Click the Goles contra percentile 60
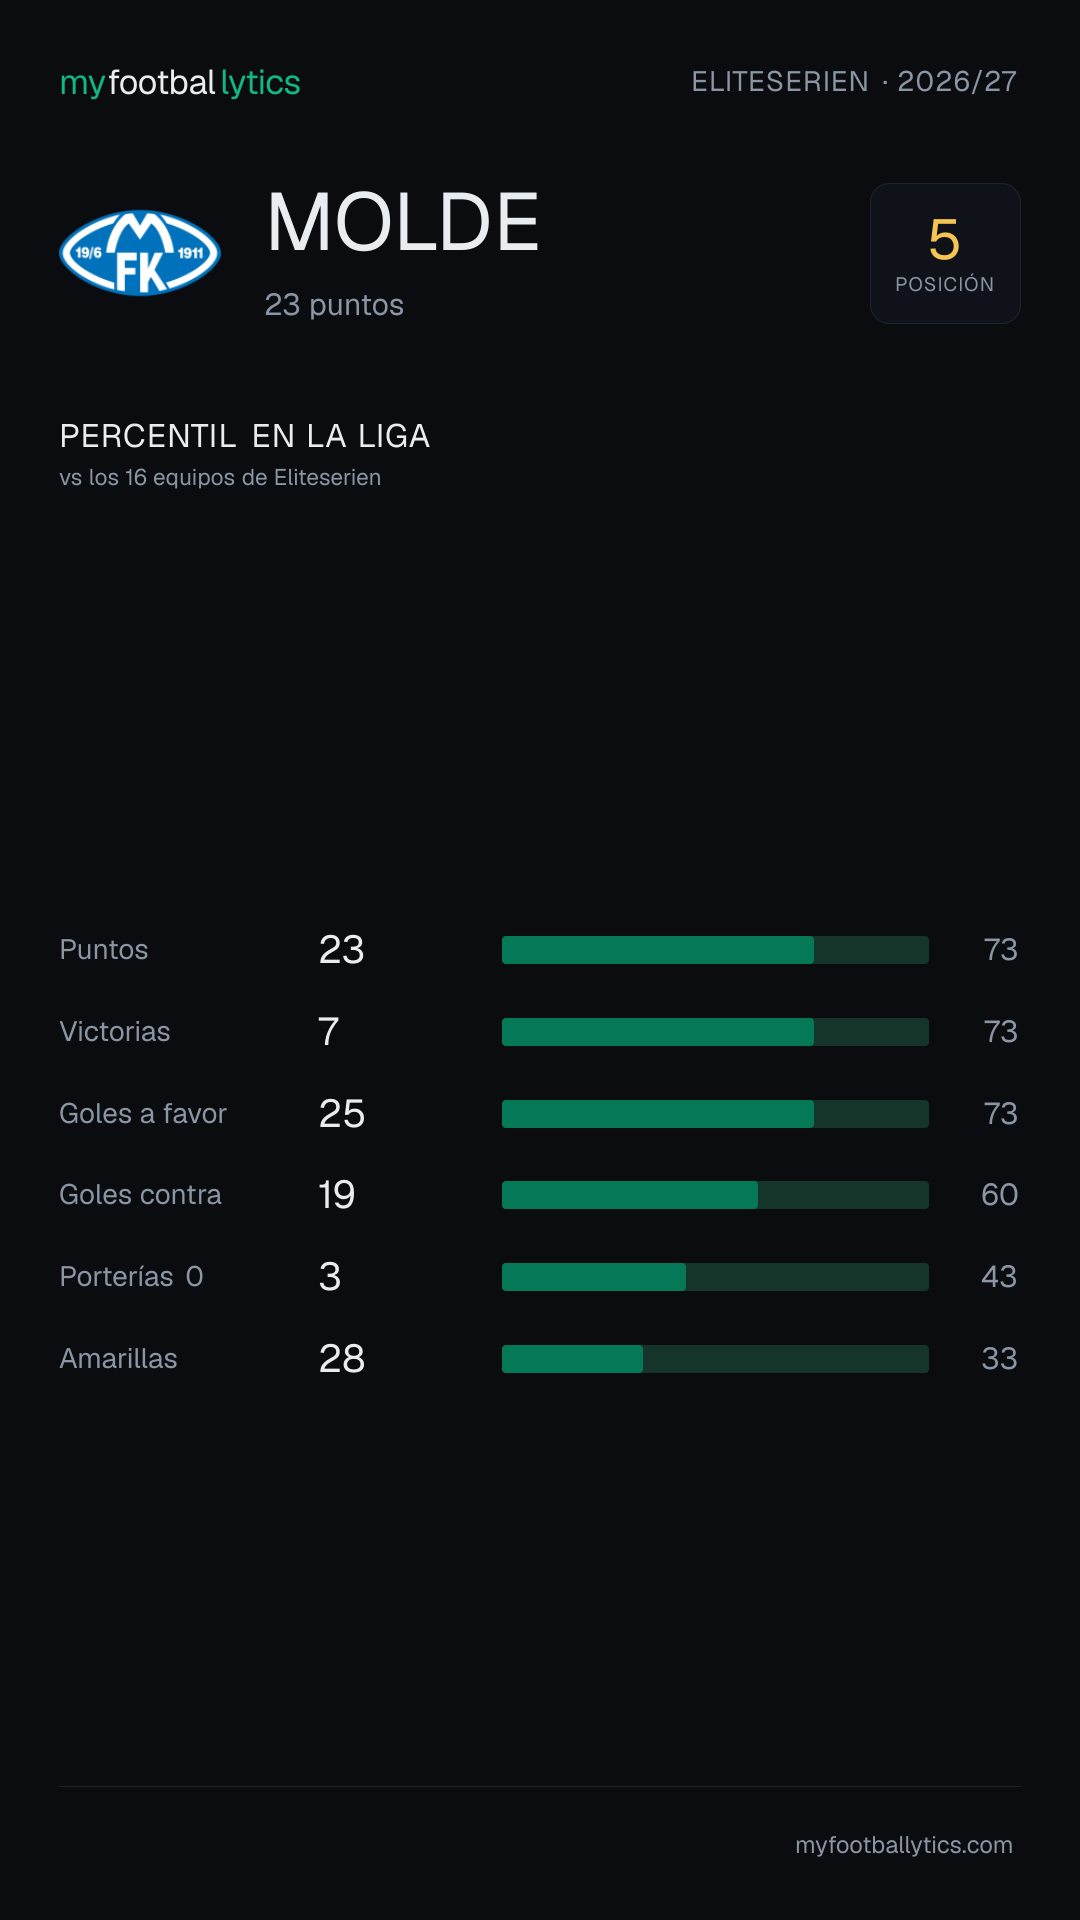 coord(999,1195)
